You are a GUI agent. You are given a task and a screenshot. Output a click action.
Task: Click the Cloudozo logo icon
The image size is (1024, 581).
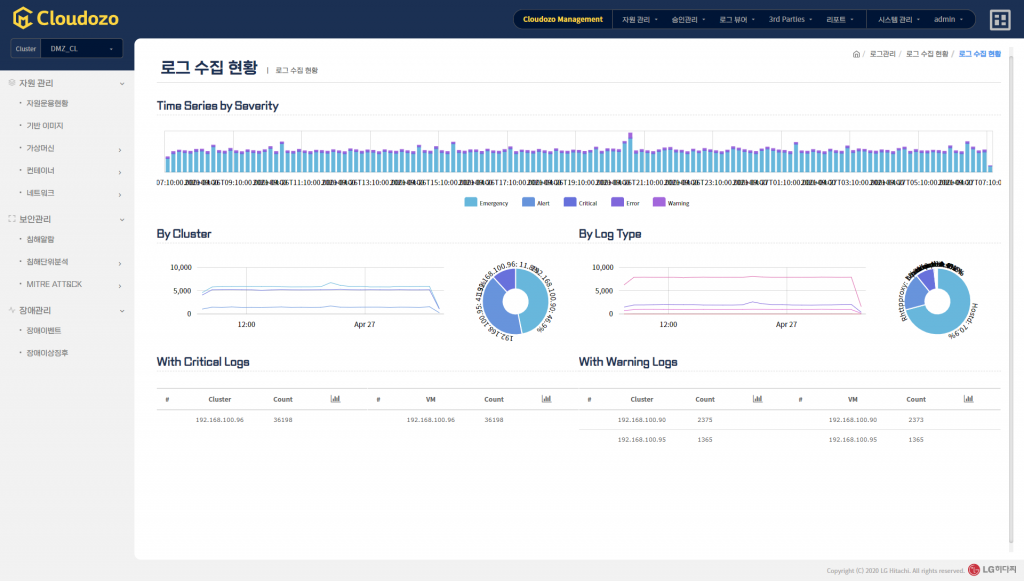click(x=22, y=18)
